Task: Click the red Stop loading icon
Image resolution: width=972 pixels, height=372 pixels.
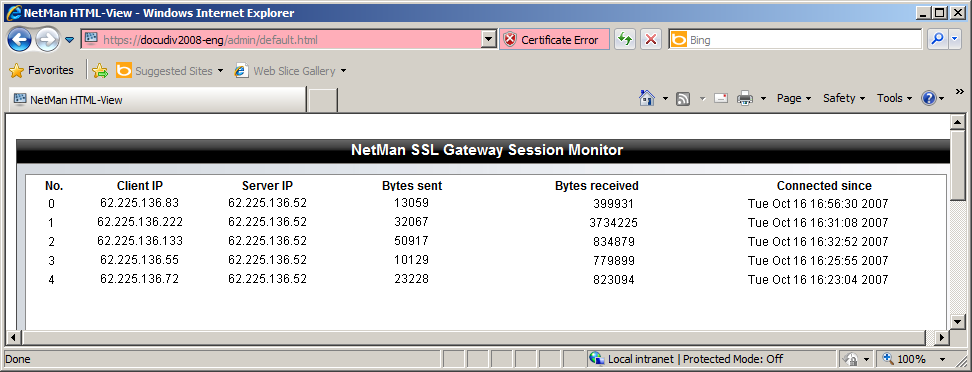Action: pos(651,40)
